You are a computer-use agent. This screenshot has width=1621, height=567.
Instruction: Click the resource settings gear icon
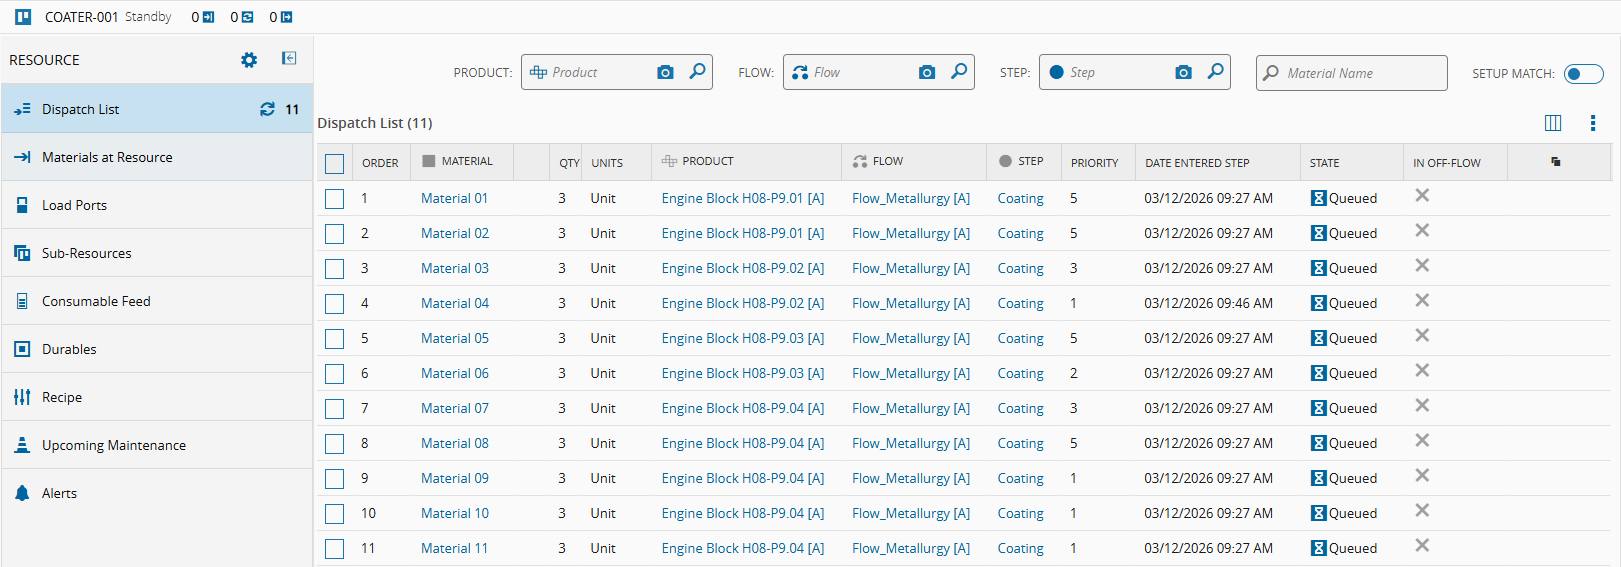coord(249,60)
